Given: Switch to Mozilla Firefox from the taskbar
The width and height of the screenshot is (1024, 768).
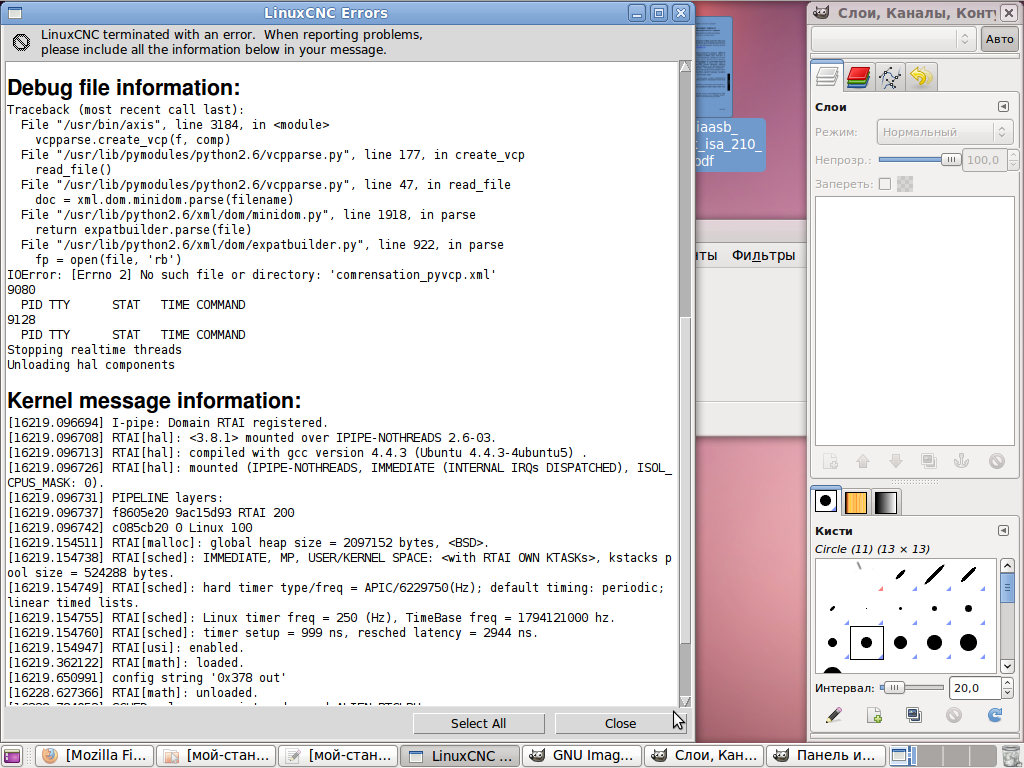Looking at the screenshot, I should (95, 756).
